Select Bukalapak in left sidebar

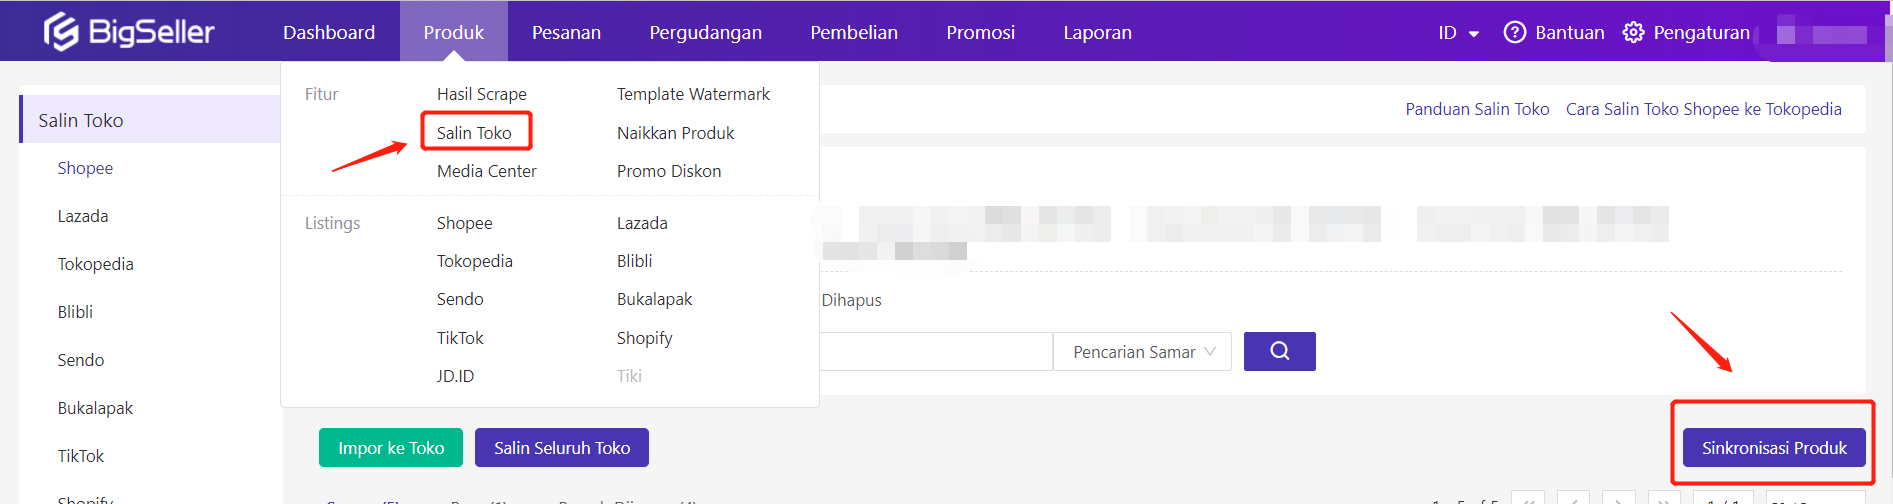[95, 408]
